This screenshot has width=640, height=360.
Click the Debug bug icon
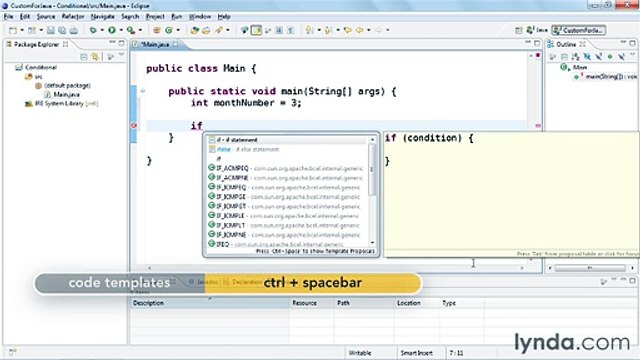click(x=93, y=30)
